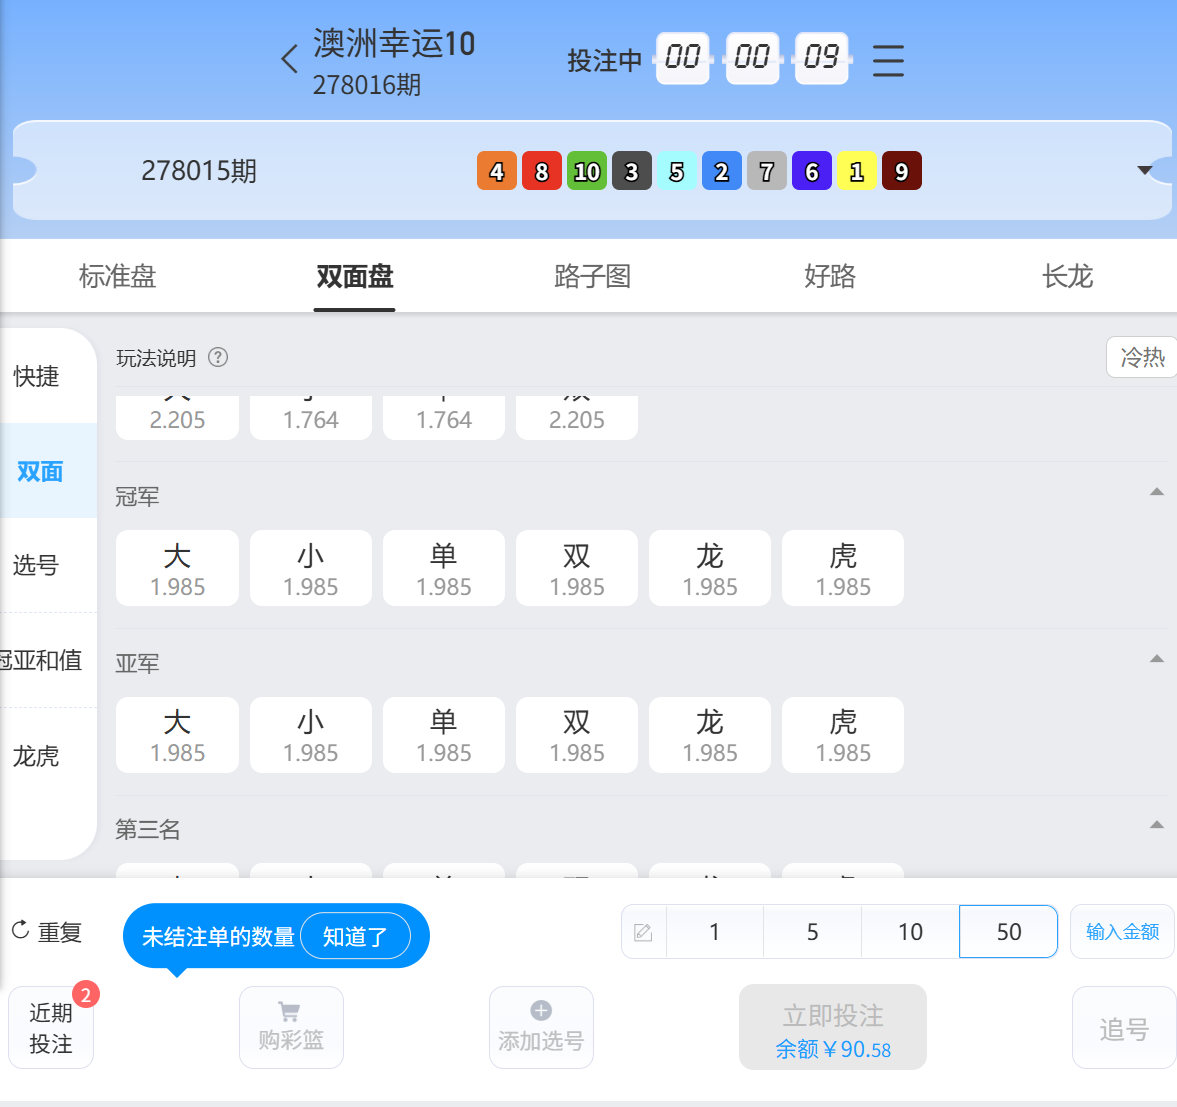Open the 长龙 tab
This screenshot has width=1177, height=1107.
(1067, 276)
